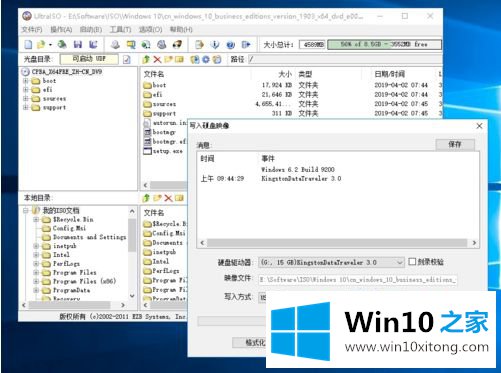The height and width of the screenshot is (373, 501).
Task: Click the down arrow of local tree scrollbar
Action: (x=132, y=296)
